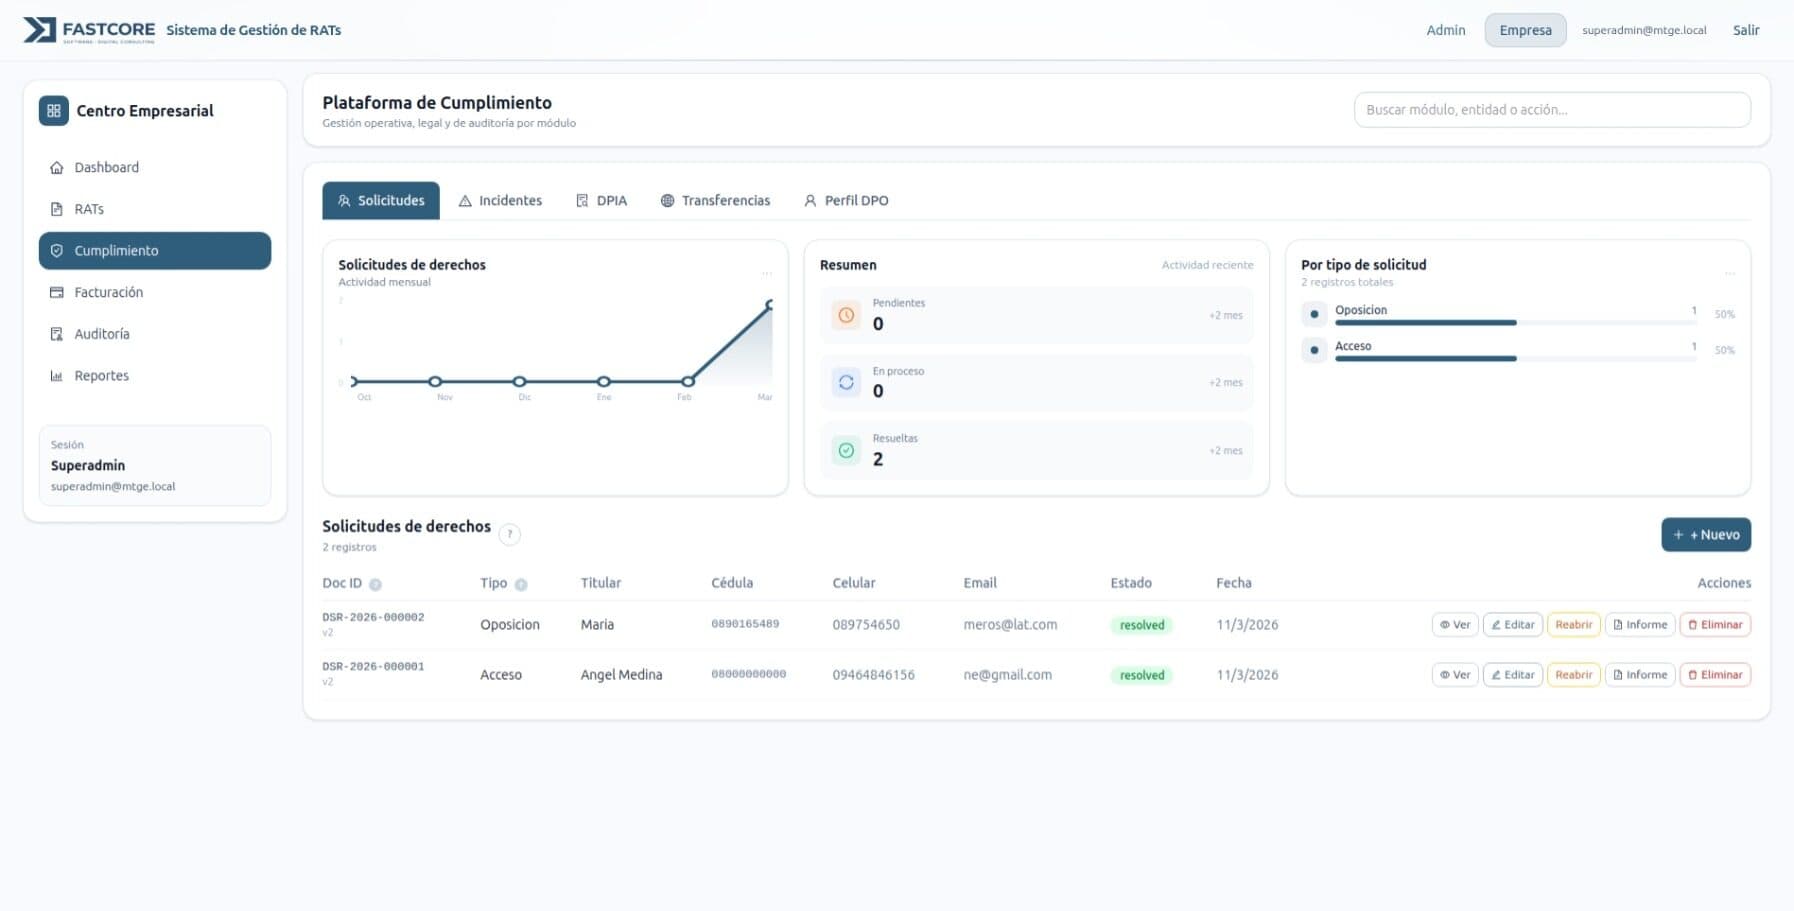Click the Centro Empresarial grid icon
This screenshot has height=911, width=1794.
pos(54,111)
